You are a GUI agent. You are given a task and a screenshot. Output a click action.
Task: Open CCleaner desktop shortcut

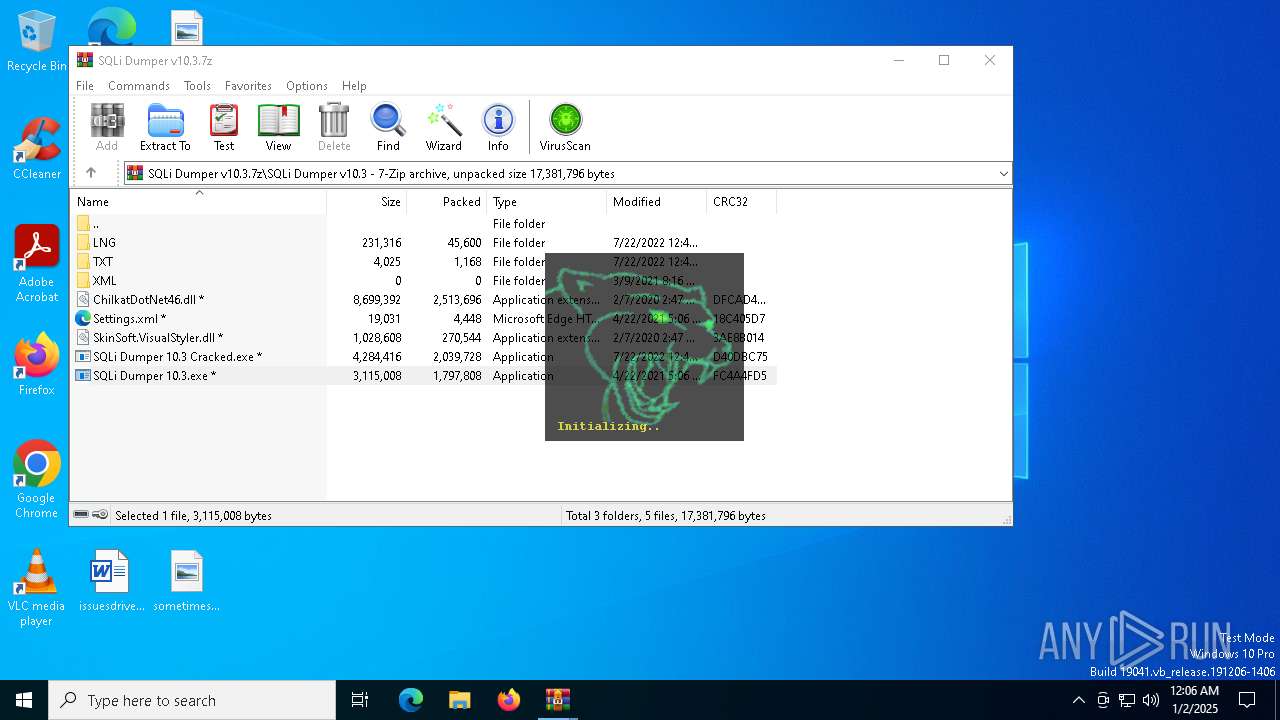coord(37,149)
